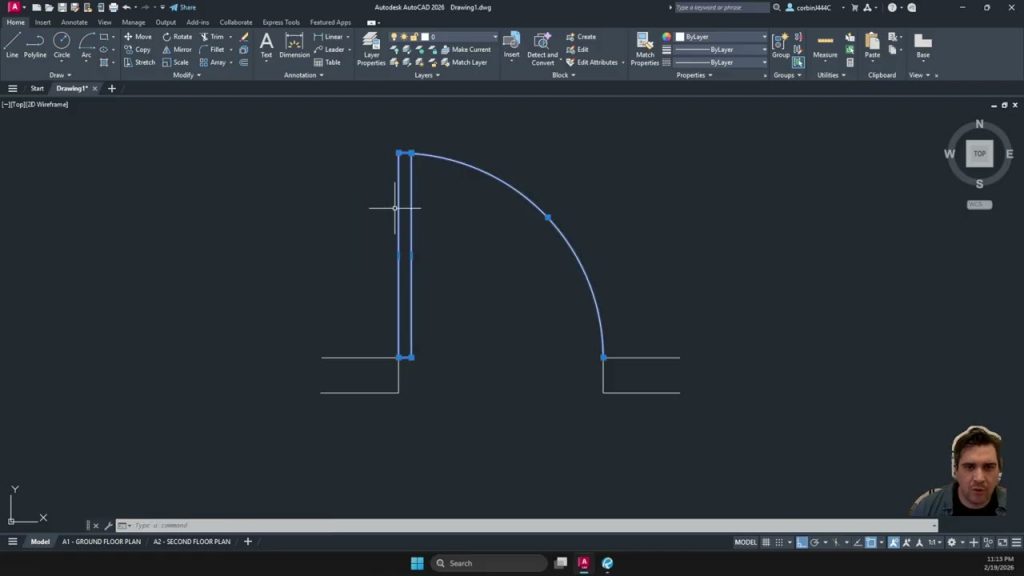Click into the command line input field

pyautogui.click(x=500, y=525)
